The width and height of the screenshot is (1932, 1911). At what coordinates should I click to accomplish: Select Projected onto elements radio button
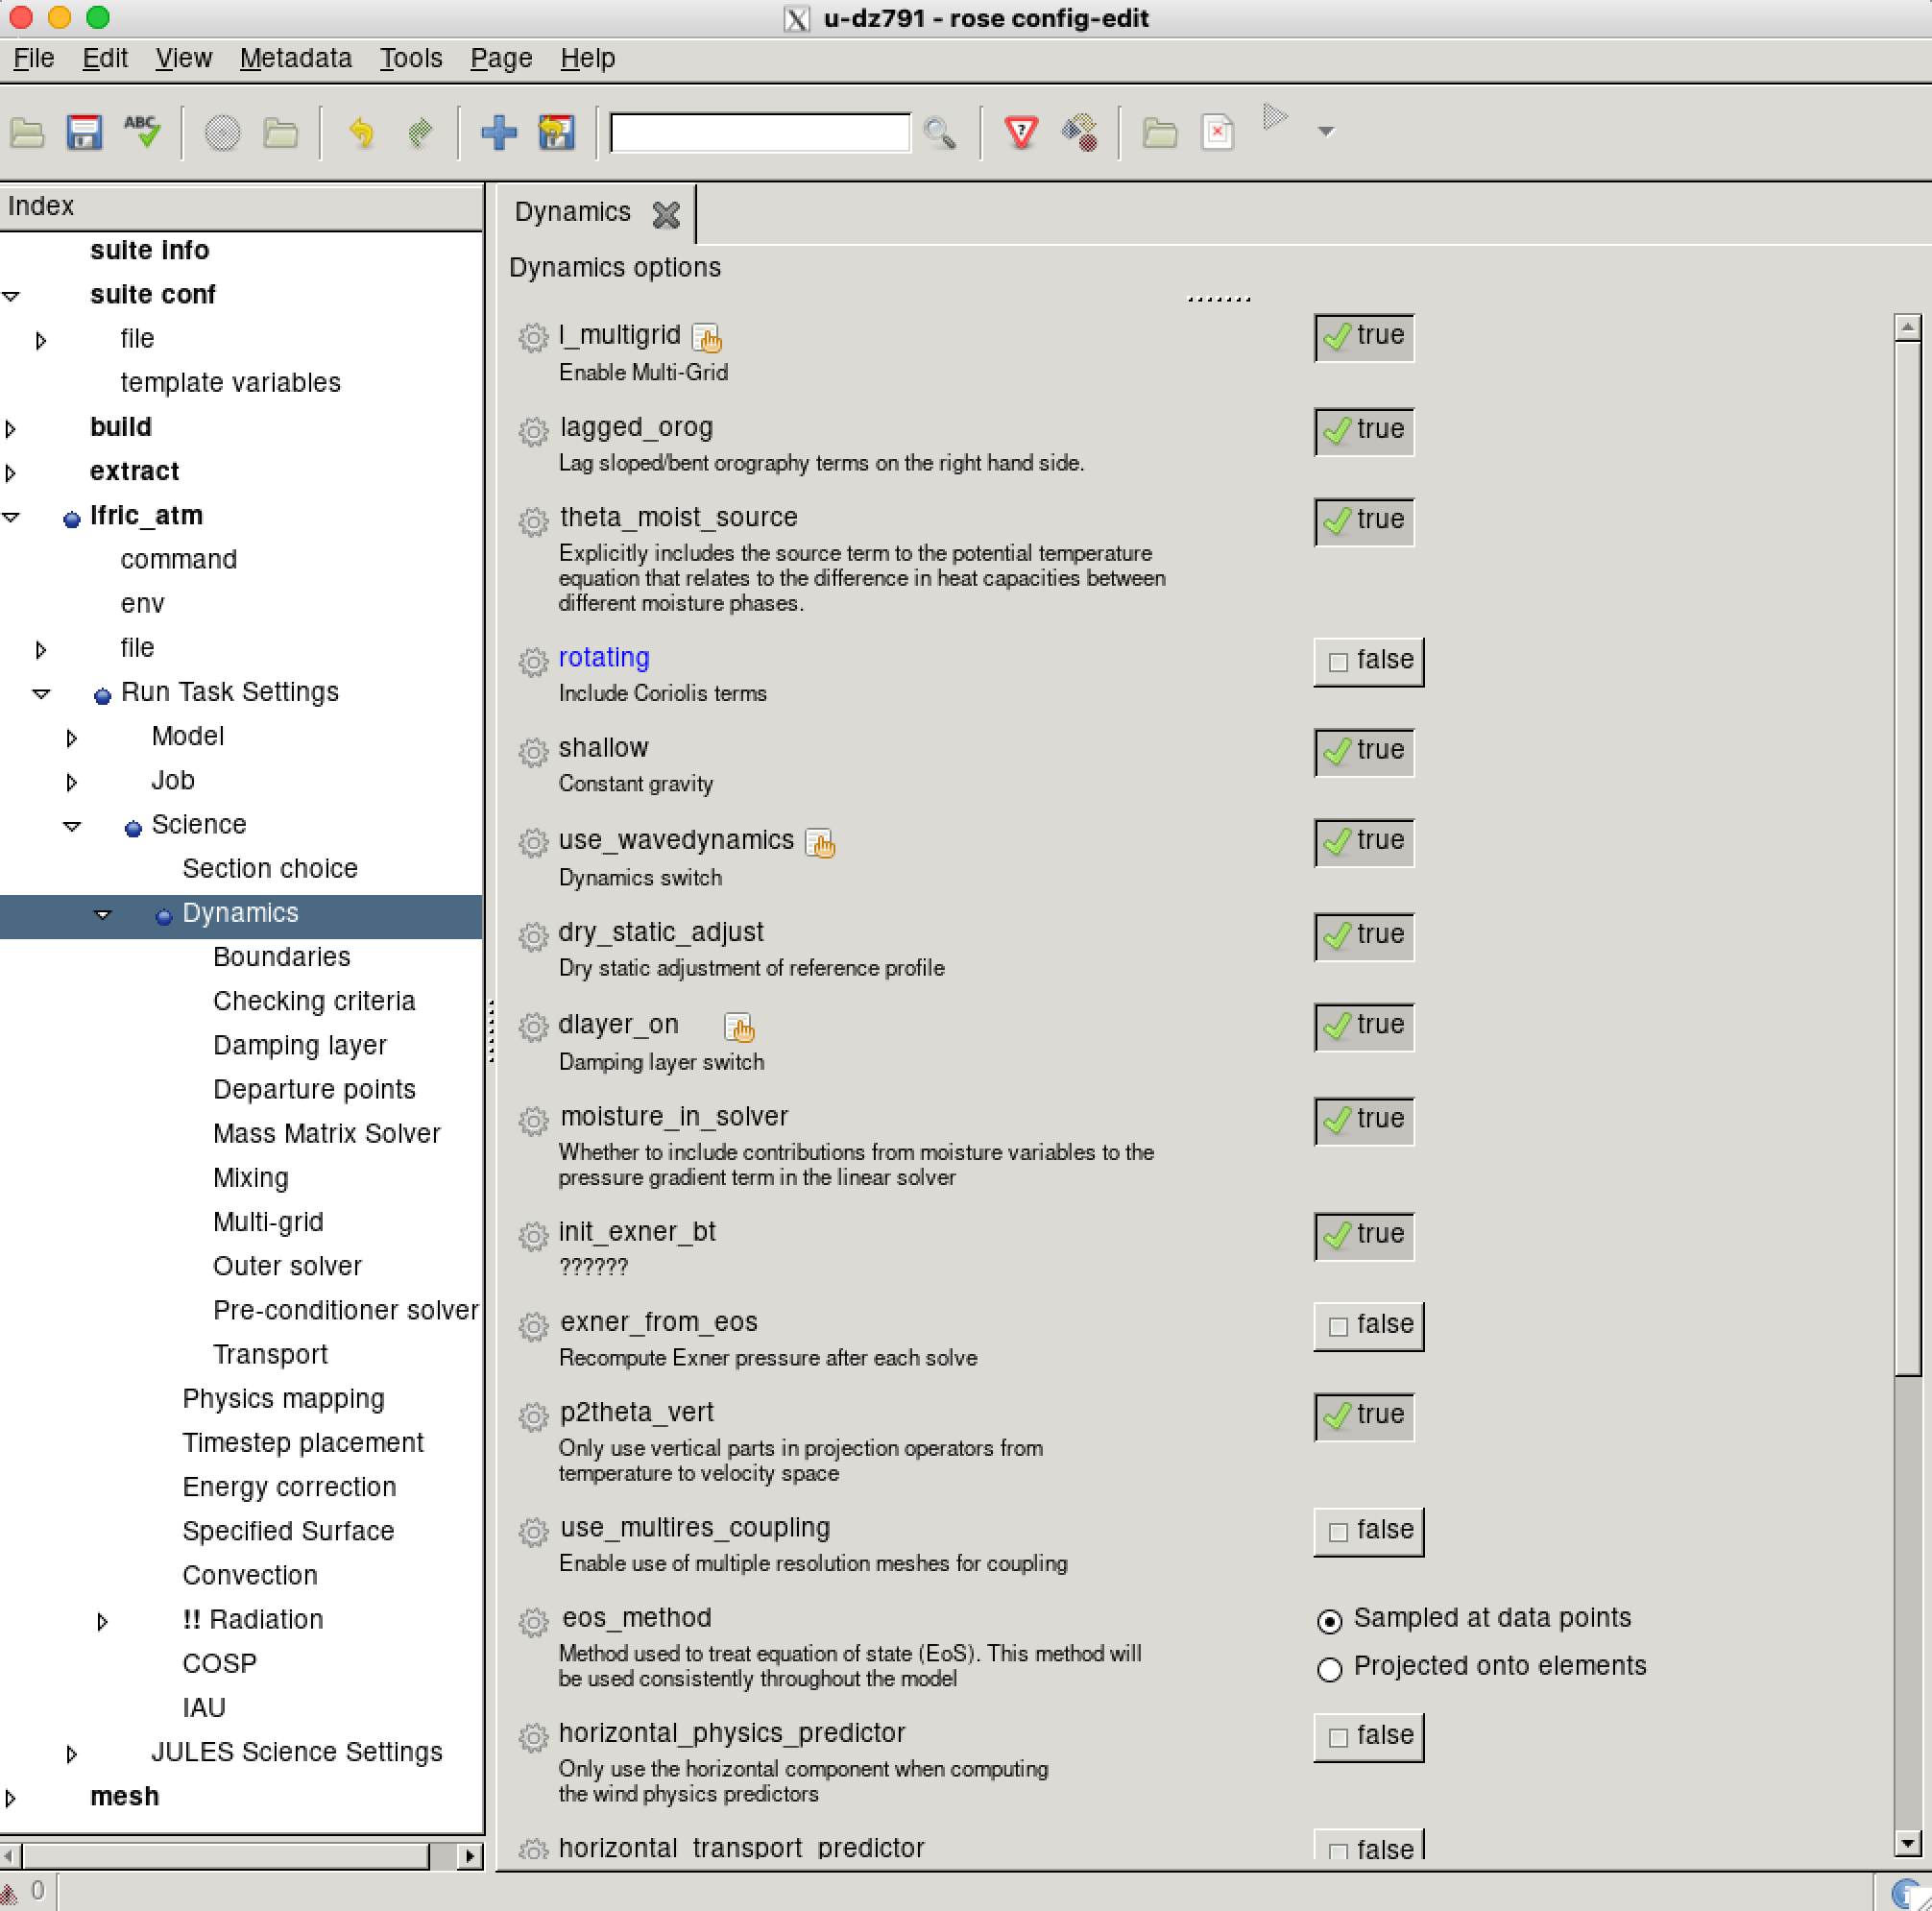click(1329, 1668)
